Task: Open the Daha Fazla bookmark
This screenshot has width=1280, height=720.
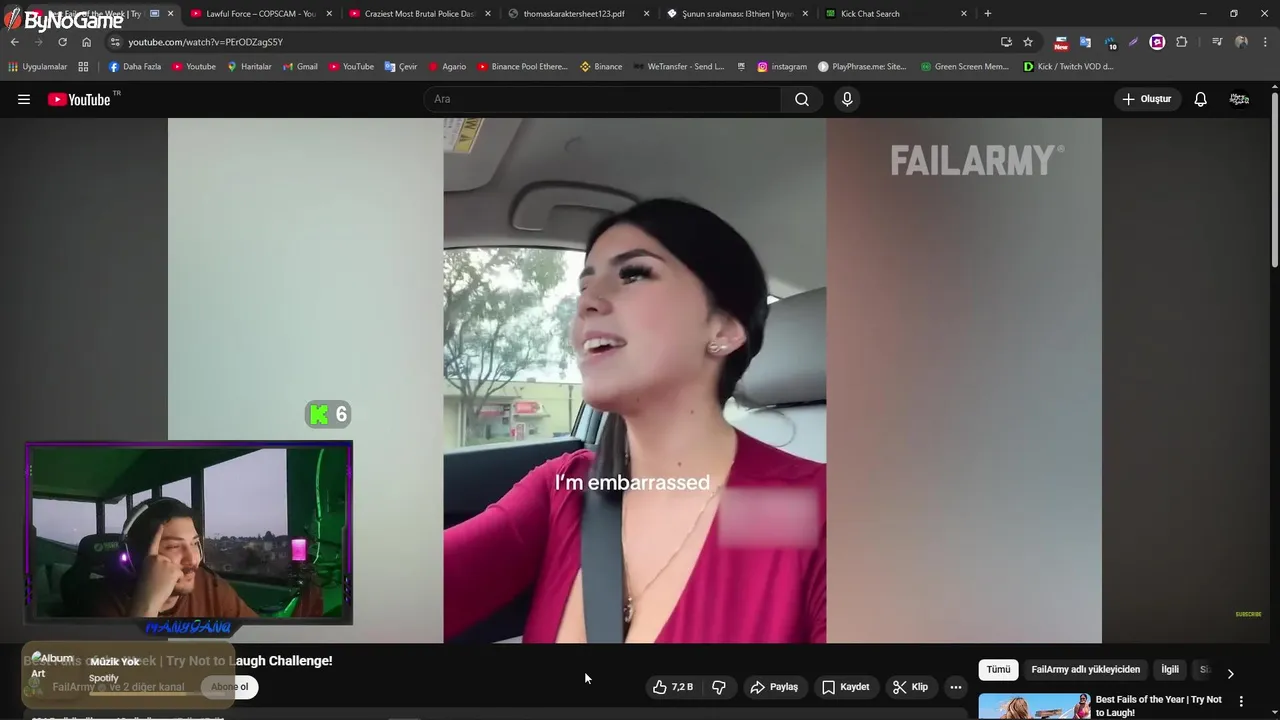Action: click(x=134, y=67)
